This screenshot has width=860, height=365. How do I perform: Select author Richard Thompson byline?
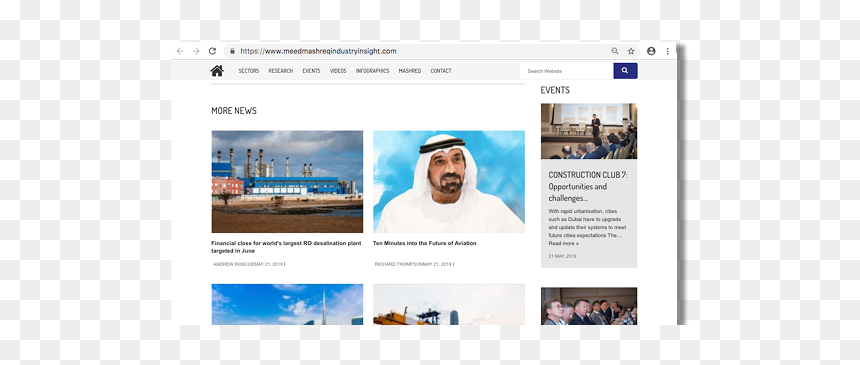[x=399, y=264]
